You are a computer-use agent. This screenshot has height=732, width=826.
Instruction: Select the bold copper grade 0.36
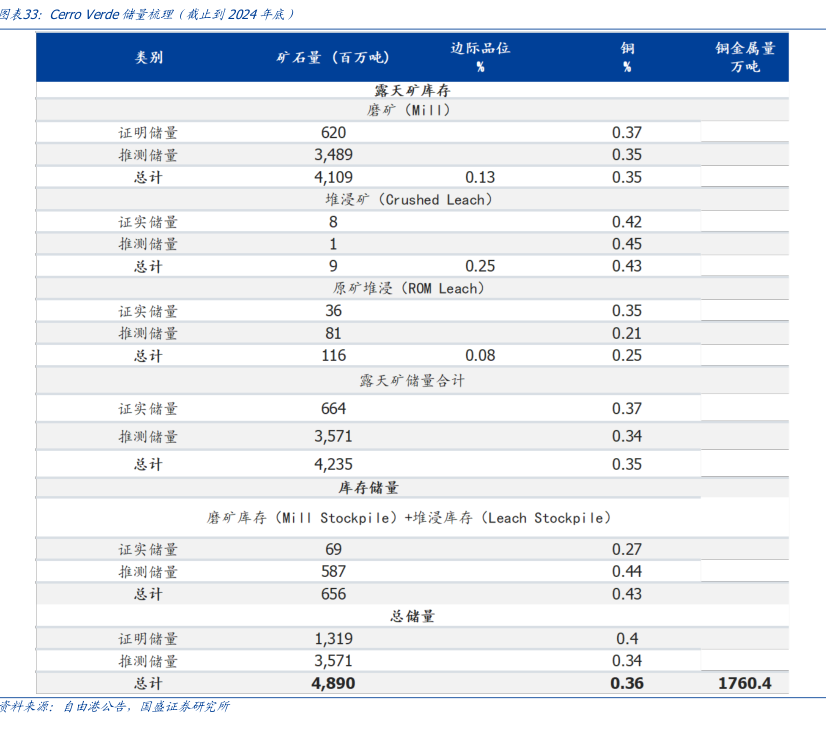(x=627, y=684)
